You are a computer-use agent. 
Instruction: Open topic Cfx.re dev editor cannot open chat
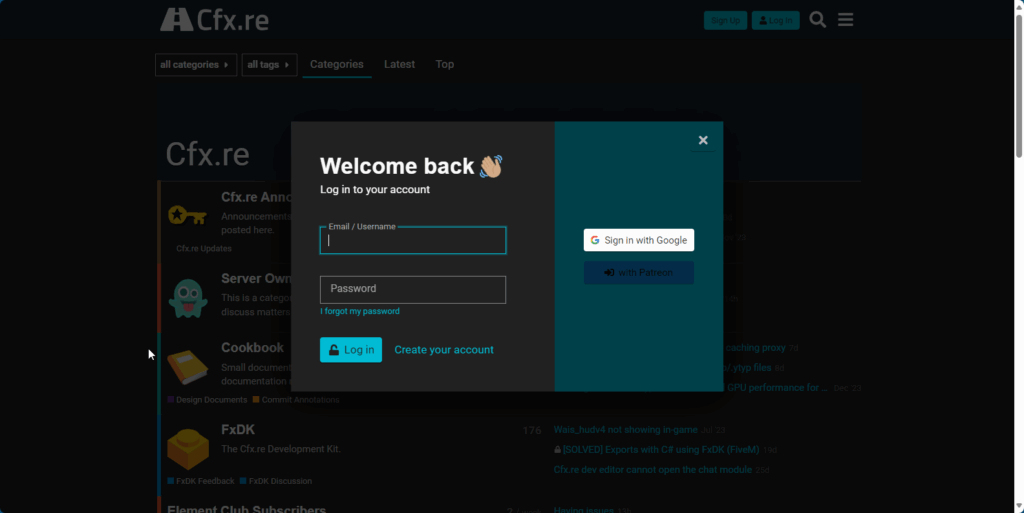652,470
